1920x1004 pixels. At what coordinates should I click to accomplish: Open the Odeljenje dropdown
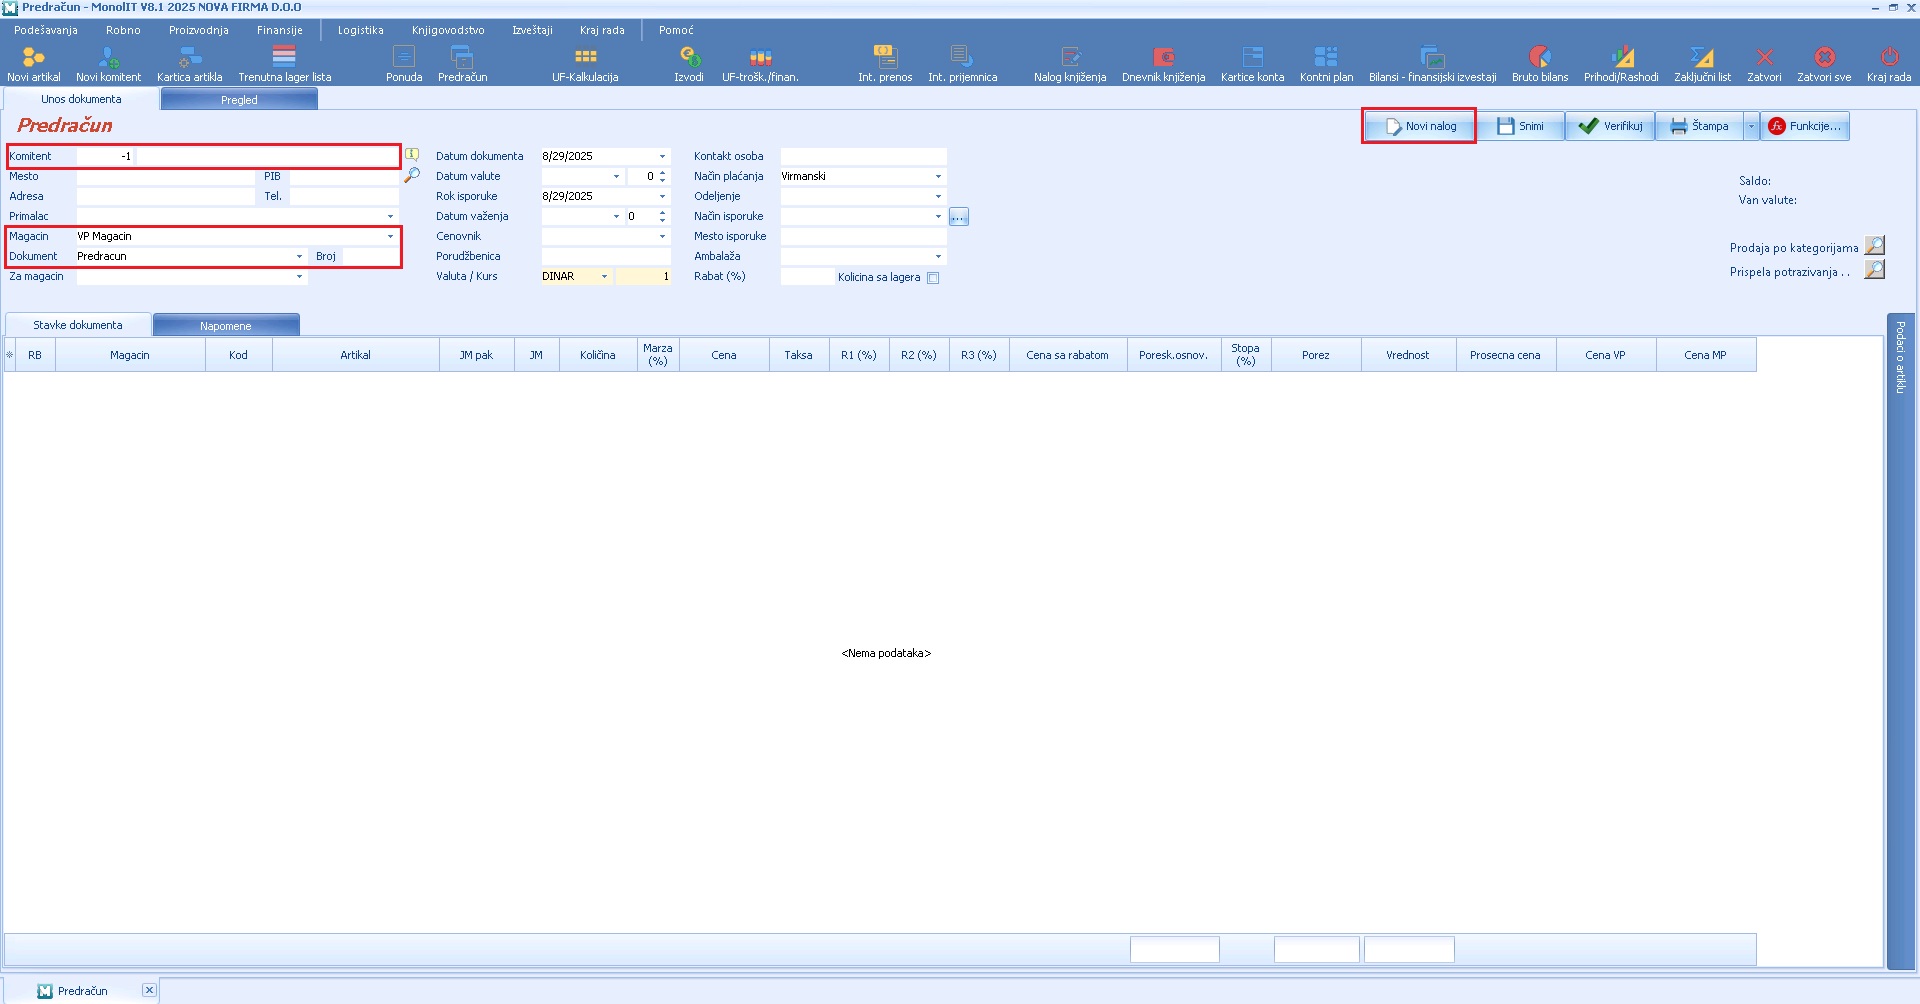click(938, 196)
